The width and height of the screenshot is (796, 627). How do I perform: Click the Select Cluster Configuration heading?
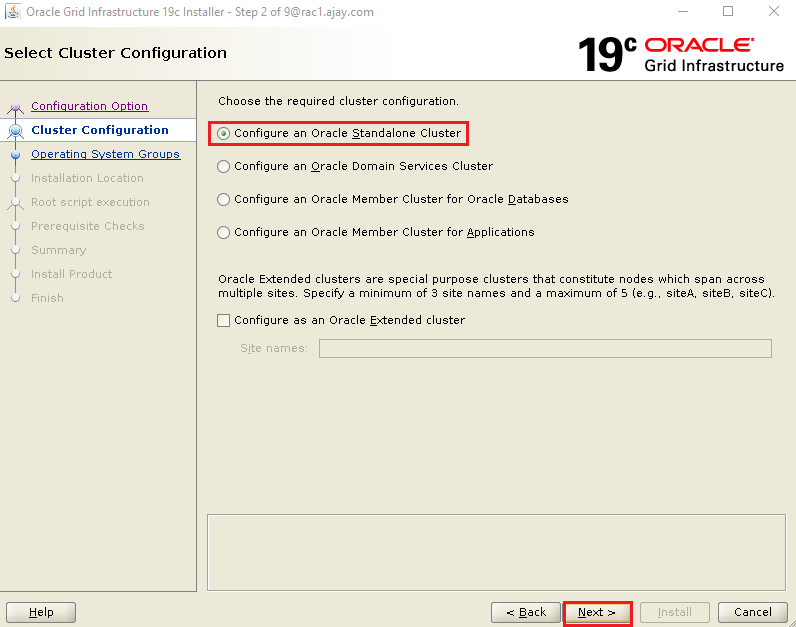115,53
